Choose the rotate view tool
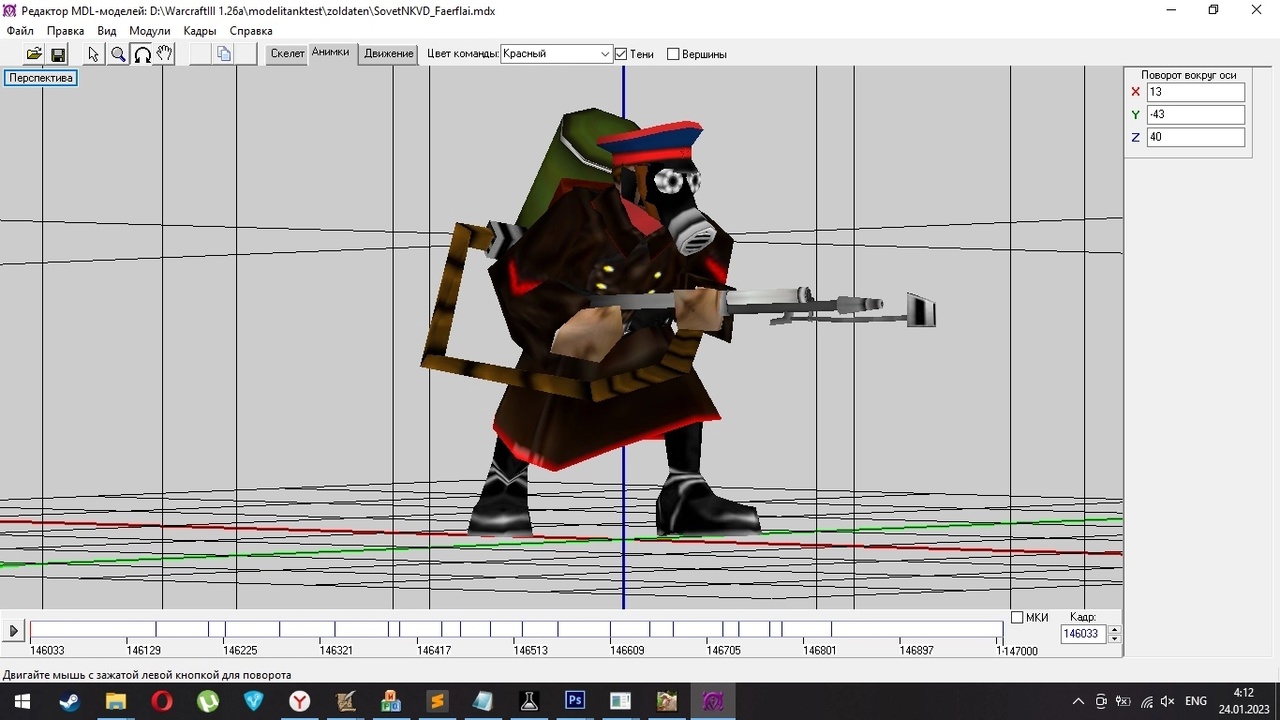 pos(142,54)
